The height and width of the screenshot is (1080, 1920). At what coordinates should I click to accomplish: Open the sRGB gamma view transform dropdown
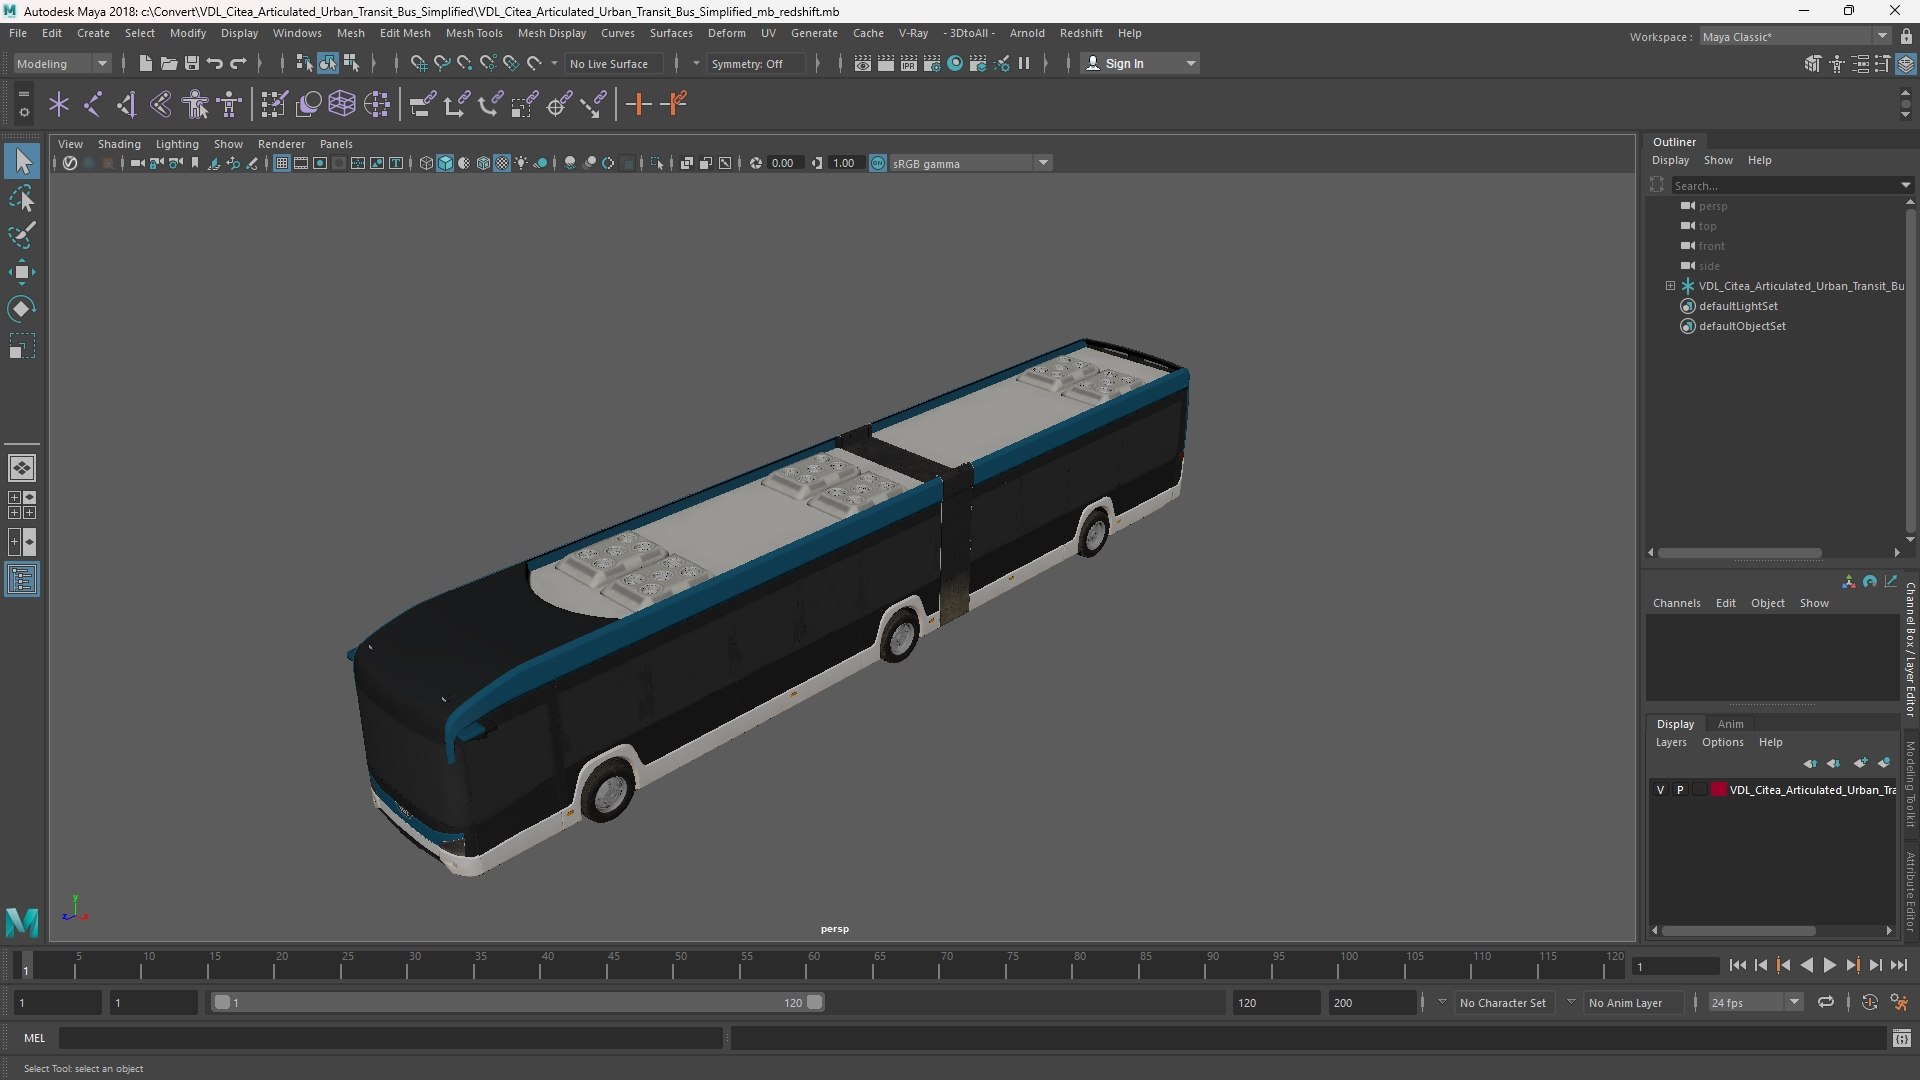pyautogui.click(x=970, y=163)
